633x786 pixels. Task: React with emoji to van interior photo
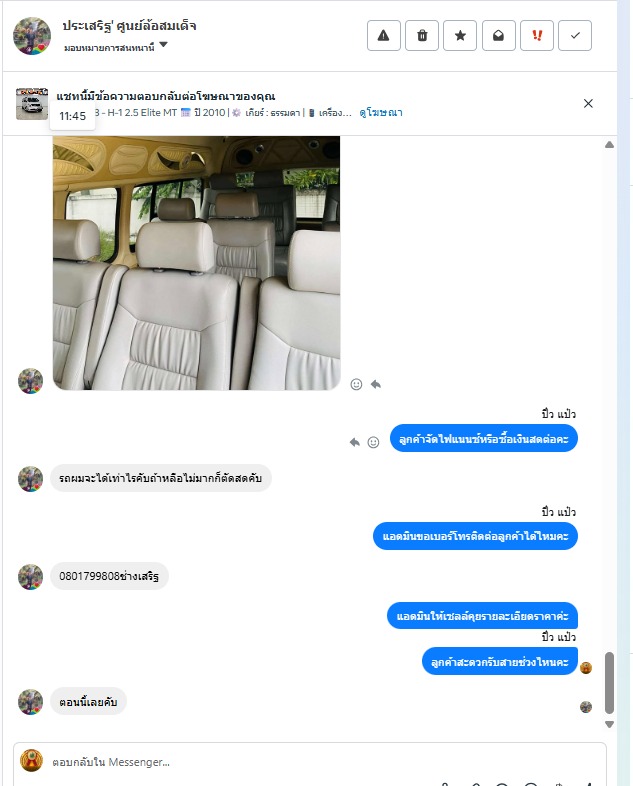(x=356, y=384)
